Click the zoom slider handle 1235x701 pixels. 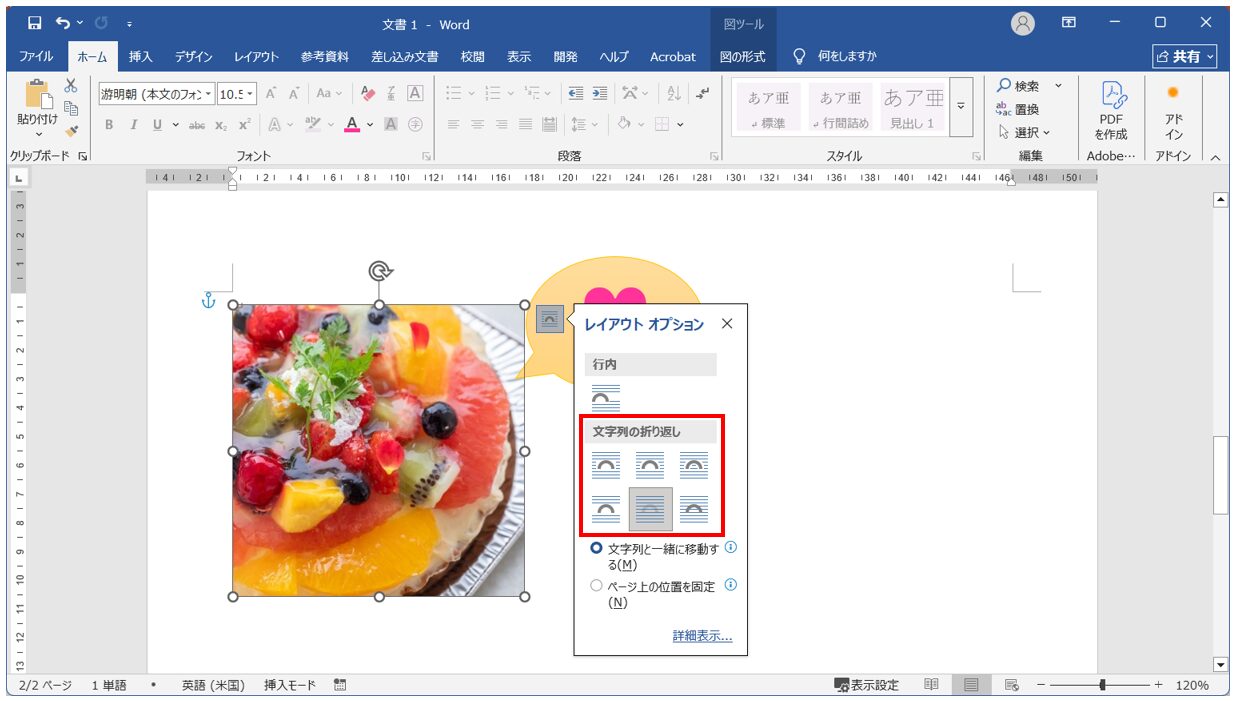(x=1102, y=685)
